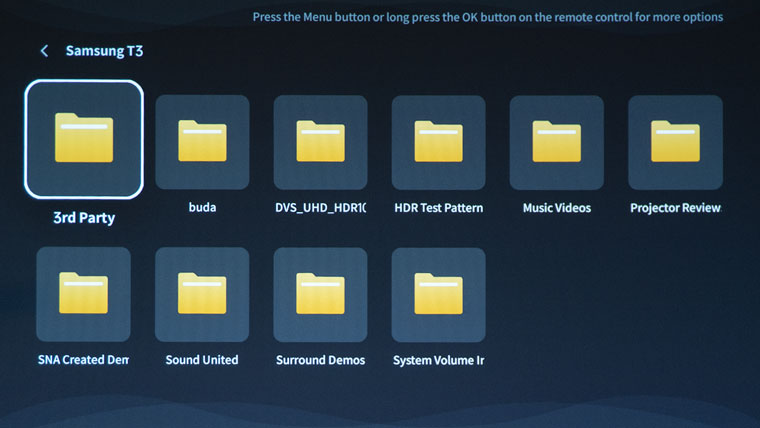Image resolution: width=760 pixels, height=428 pixels.
Task: Open the DVS_UHD_HDR10 folder icon
Action: [x=320, y=142]
